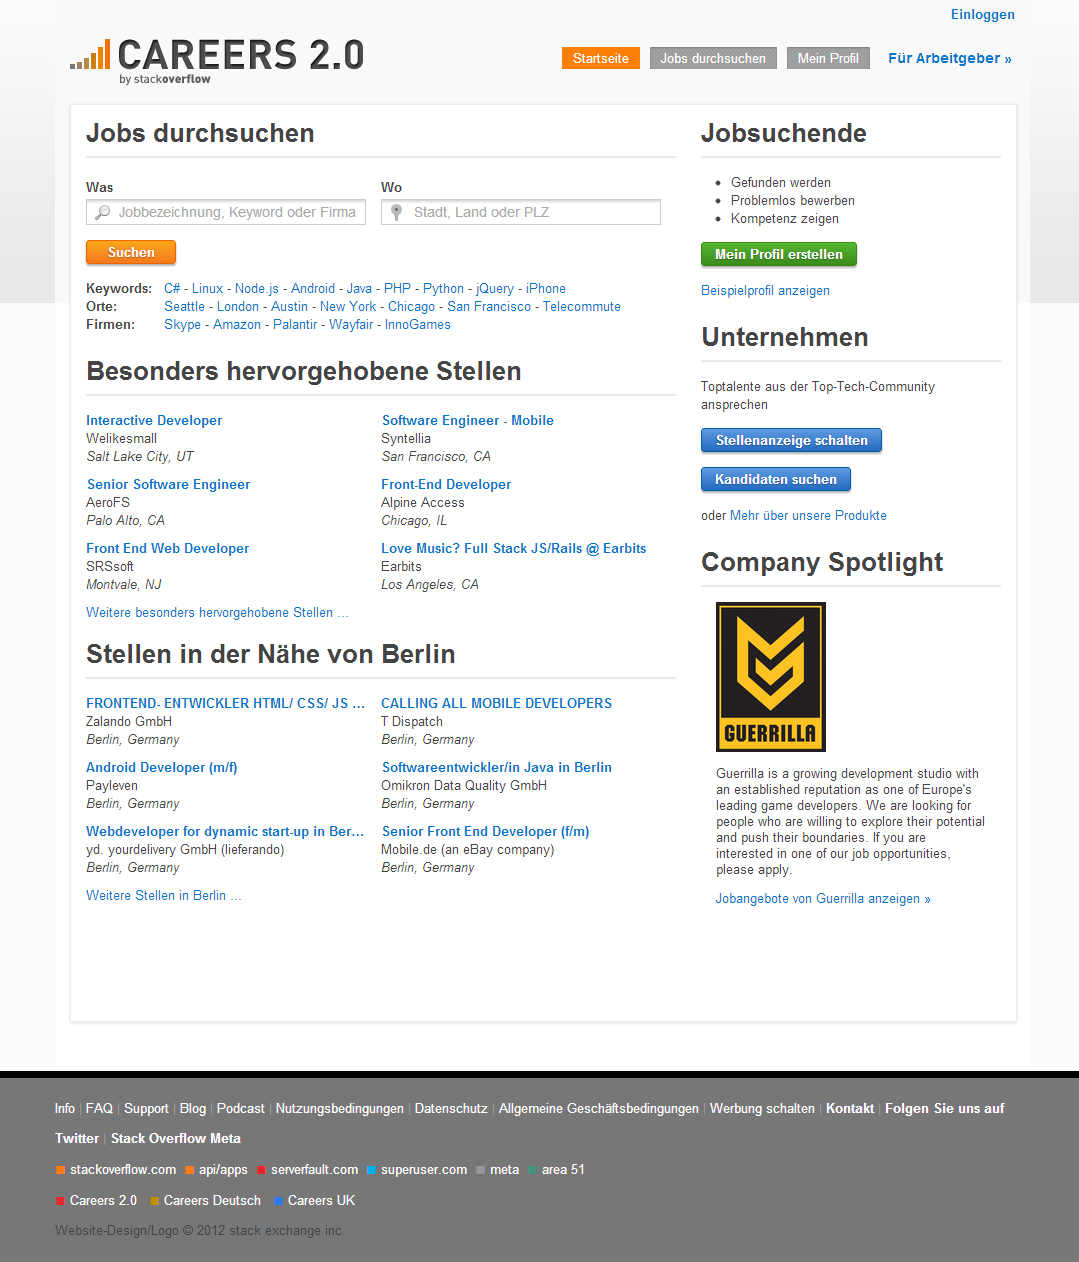The width and height of the screenshot is (1079, 1262).
Task: Click the location pin icon in Wo field
Action: [x=397, y=212]
